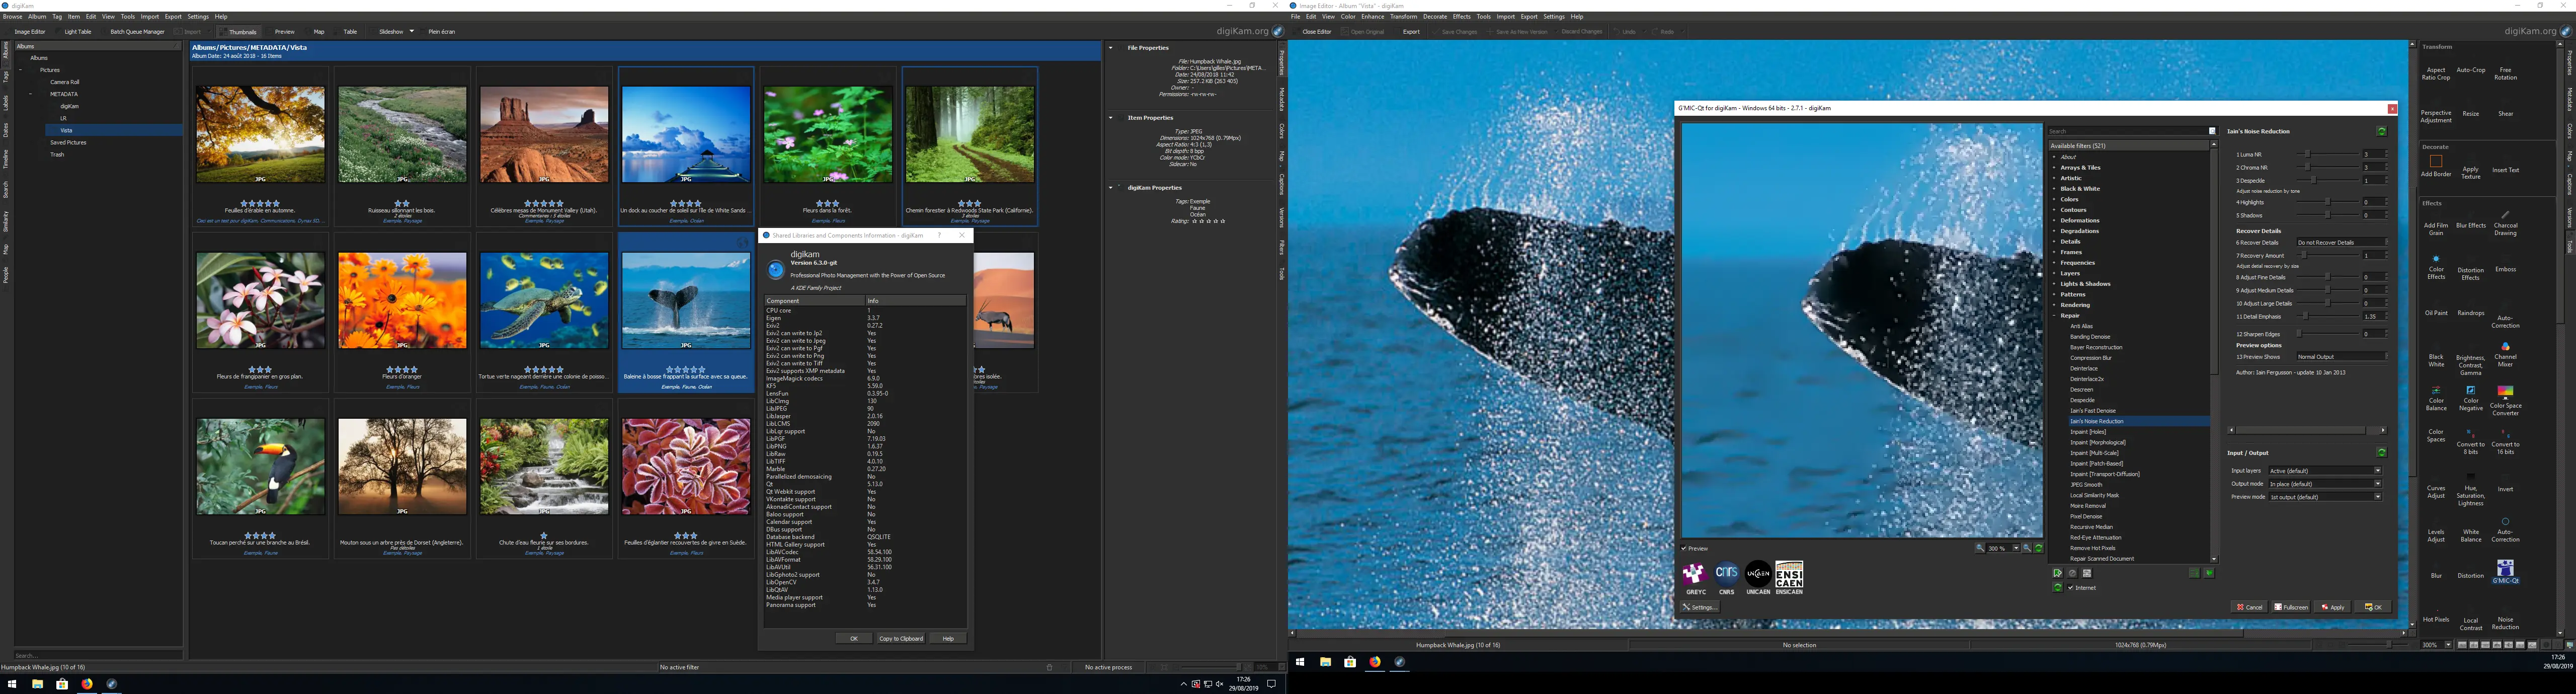Screen dimensions: 2576x694
Task: Click Copy to Clipboard in the about dialog
Action: coord(901,638)
